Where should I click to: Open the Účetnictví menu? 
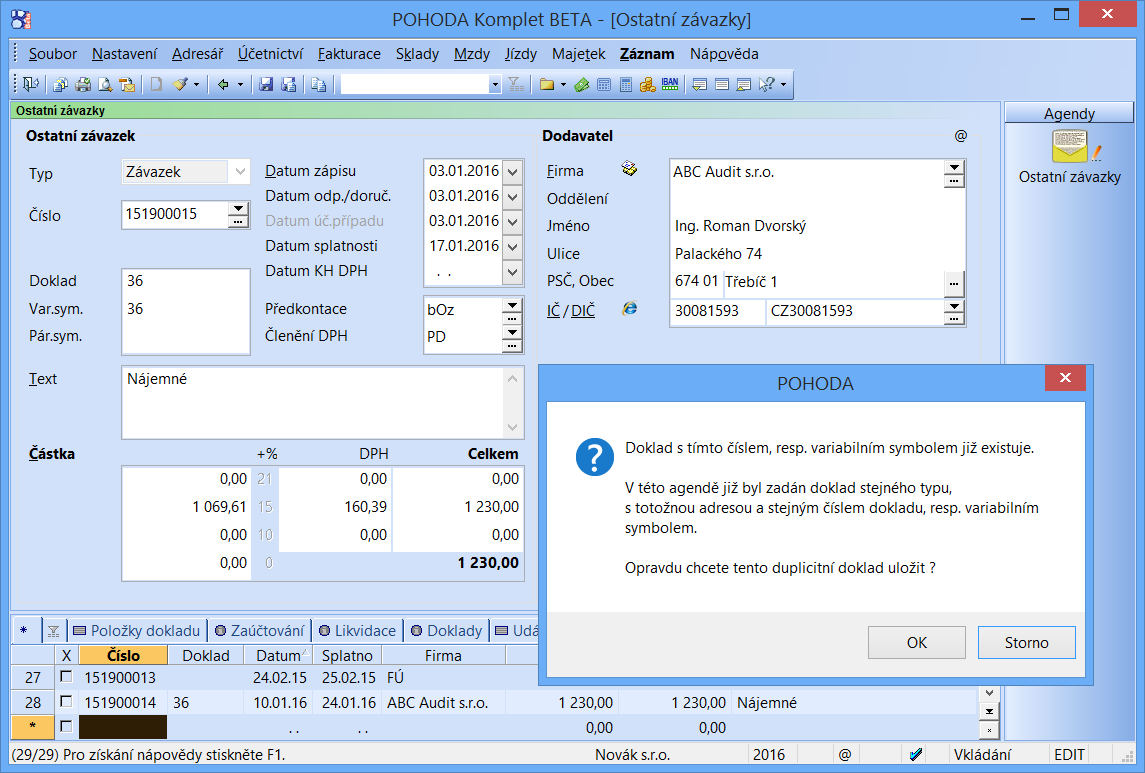270,54
